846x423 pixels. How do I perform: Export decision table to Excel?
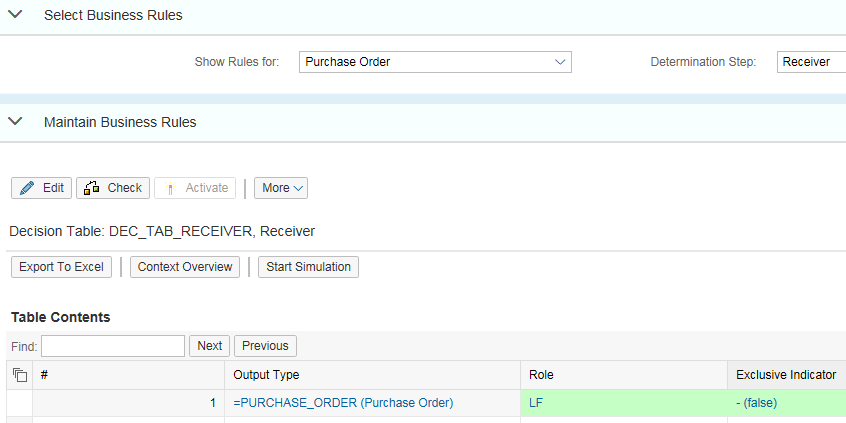point(62,267)
